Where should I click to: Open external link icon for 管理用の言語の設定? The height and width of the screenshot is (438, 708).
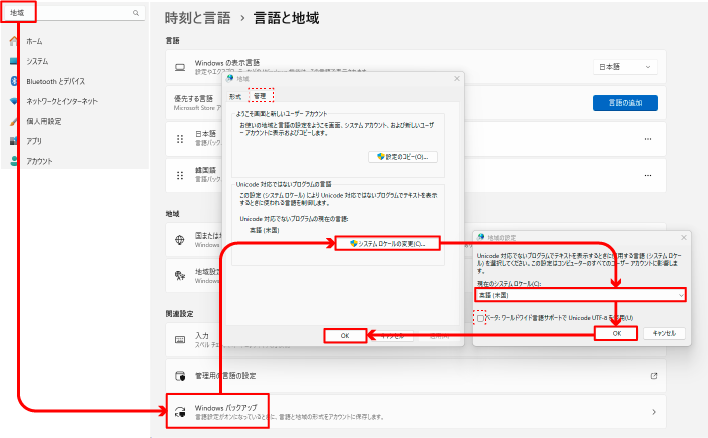click(x=654, y=376)
